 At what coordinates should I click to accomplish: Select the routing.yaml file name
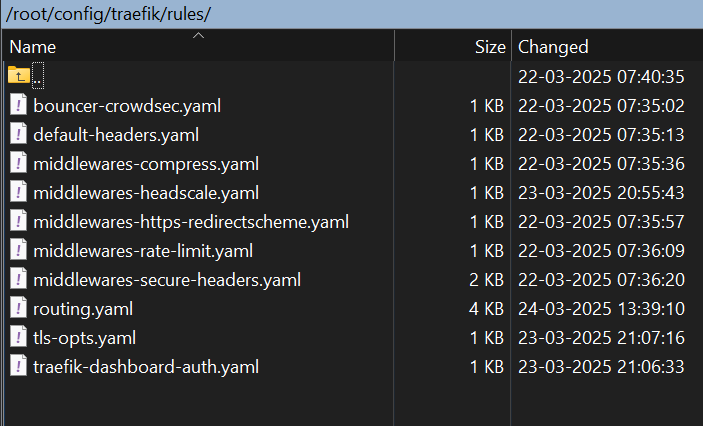click(x=83, y=309)
